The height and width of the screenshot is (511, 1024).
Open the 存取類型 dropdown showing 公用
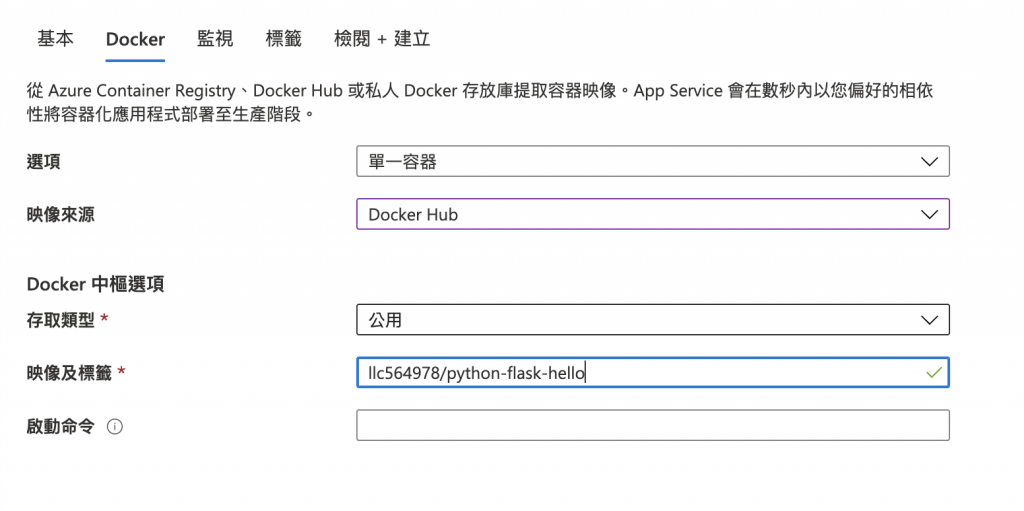coord(652,320)
